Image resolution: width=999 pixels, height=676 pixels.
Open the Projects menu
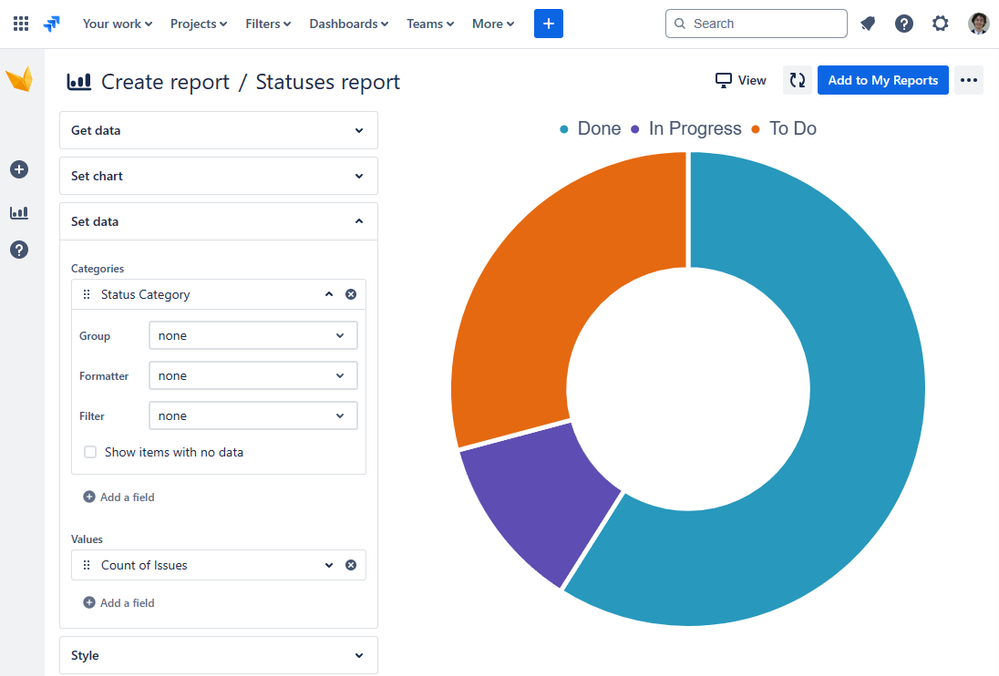point(198,24)
